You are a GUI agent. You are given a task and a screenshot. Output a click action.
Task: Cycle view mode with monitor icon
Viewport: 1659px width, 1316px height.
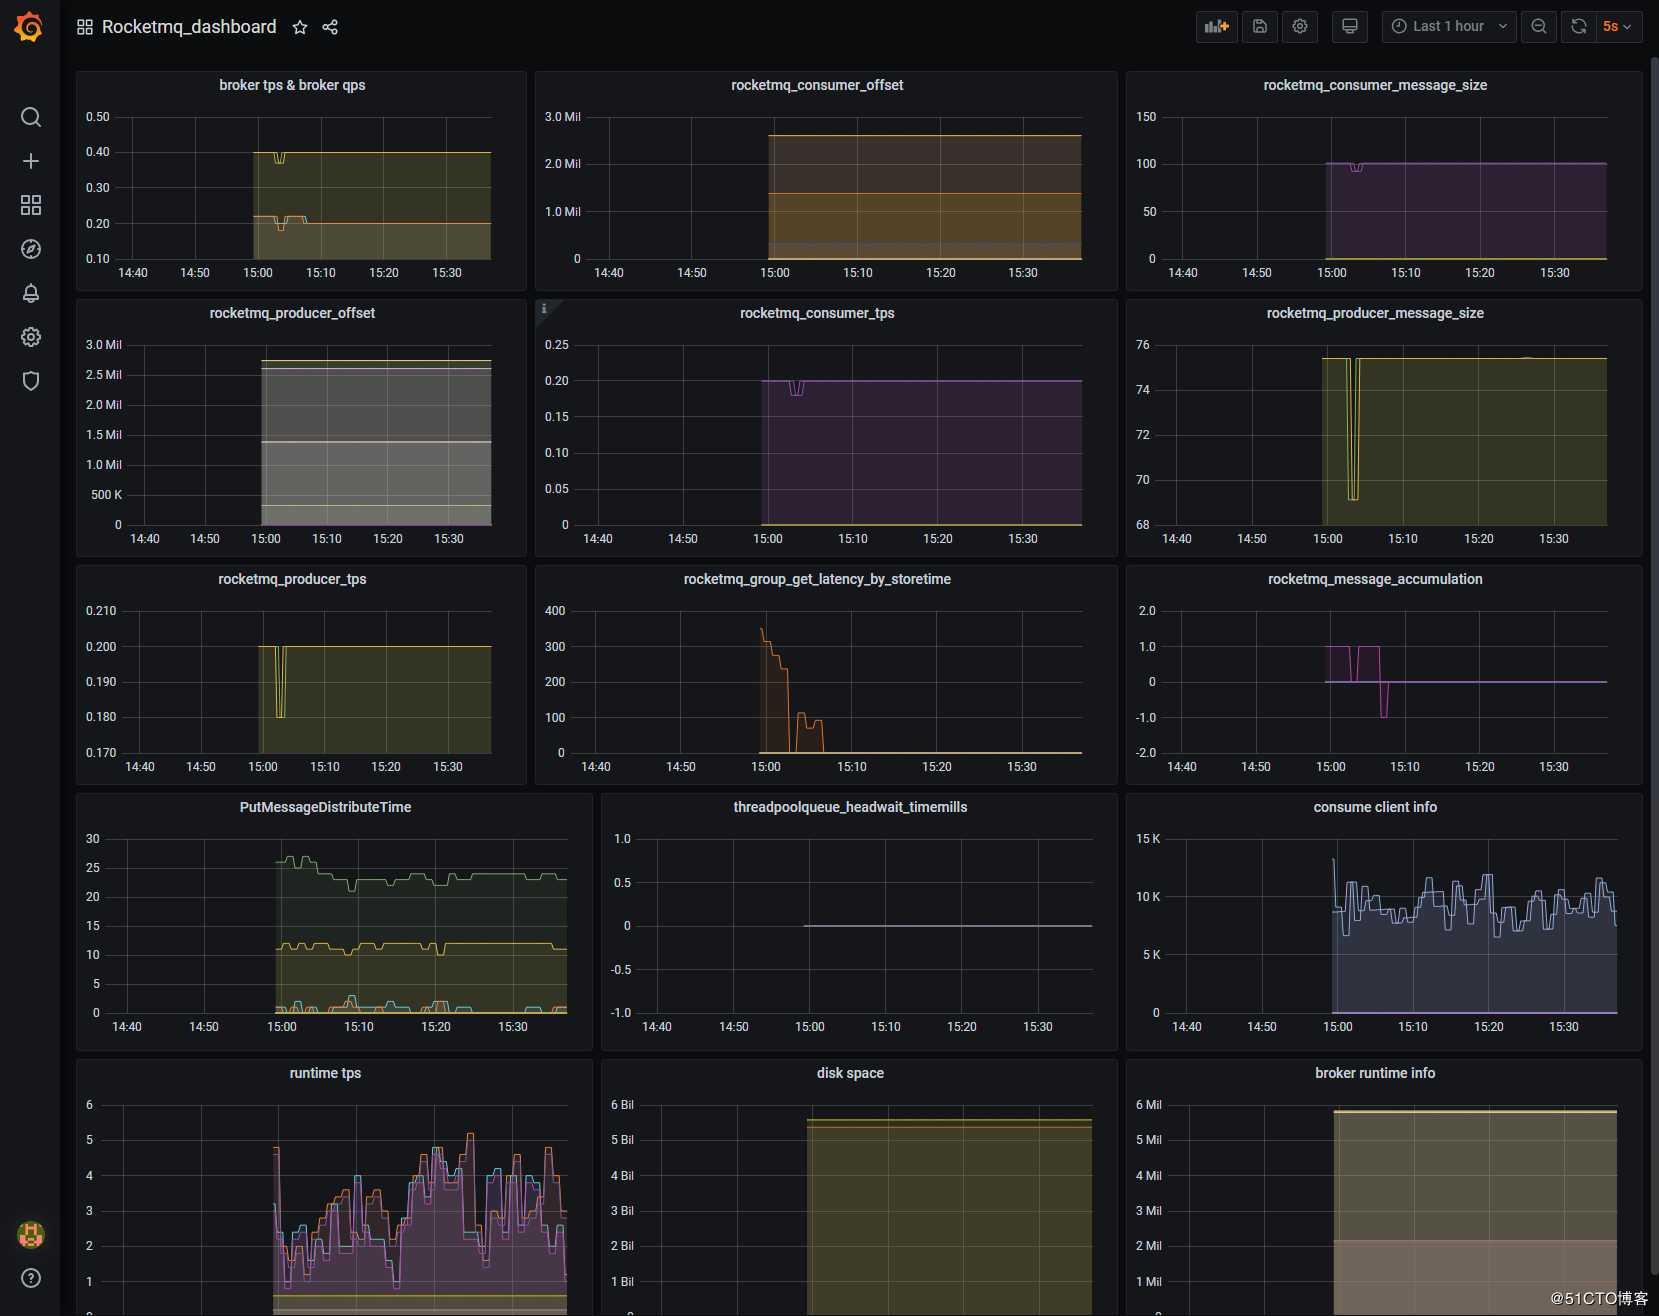pyautogui.click(x=1350, y=27)
